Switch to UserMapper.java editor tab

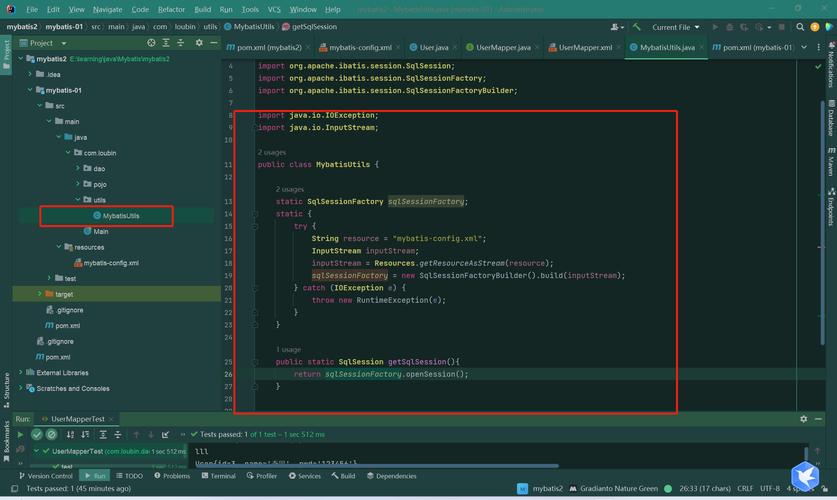tap(503, 47)
